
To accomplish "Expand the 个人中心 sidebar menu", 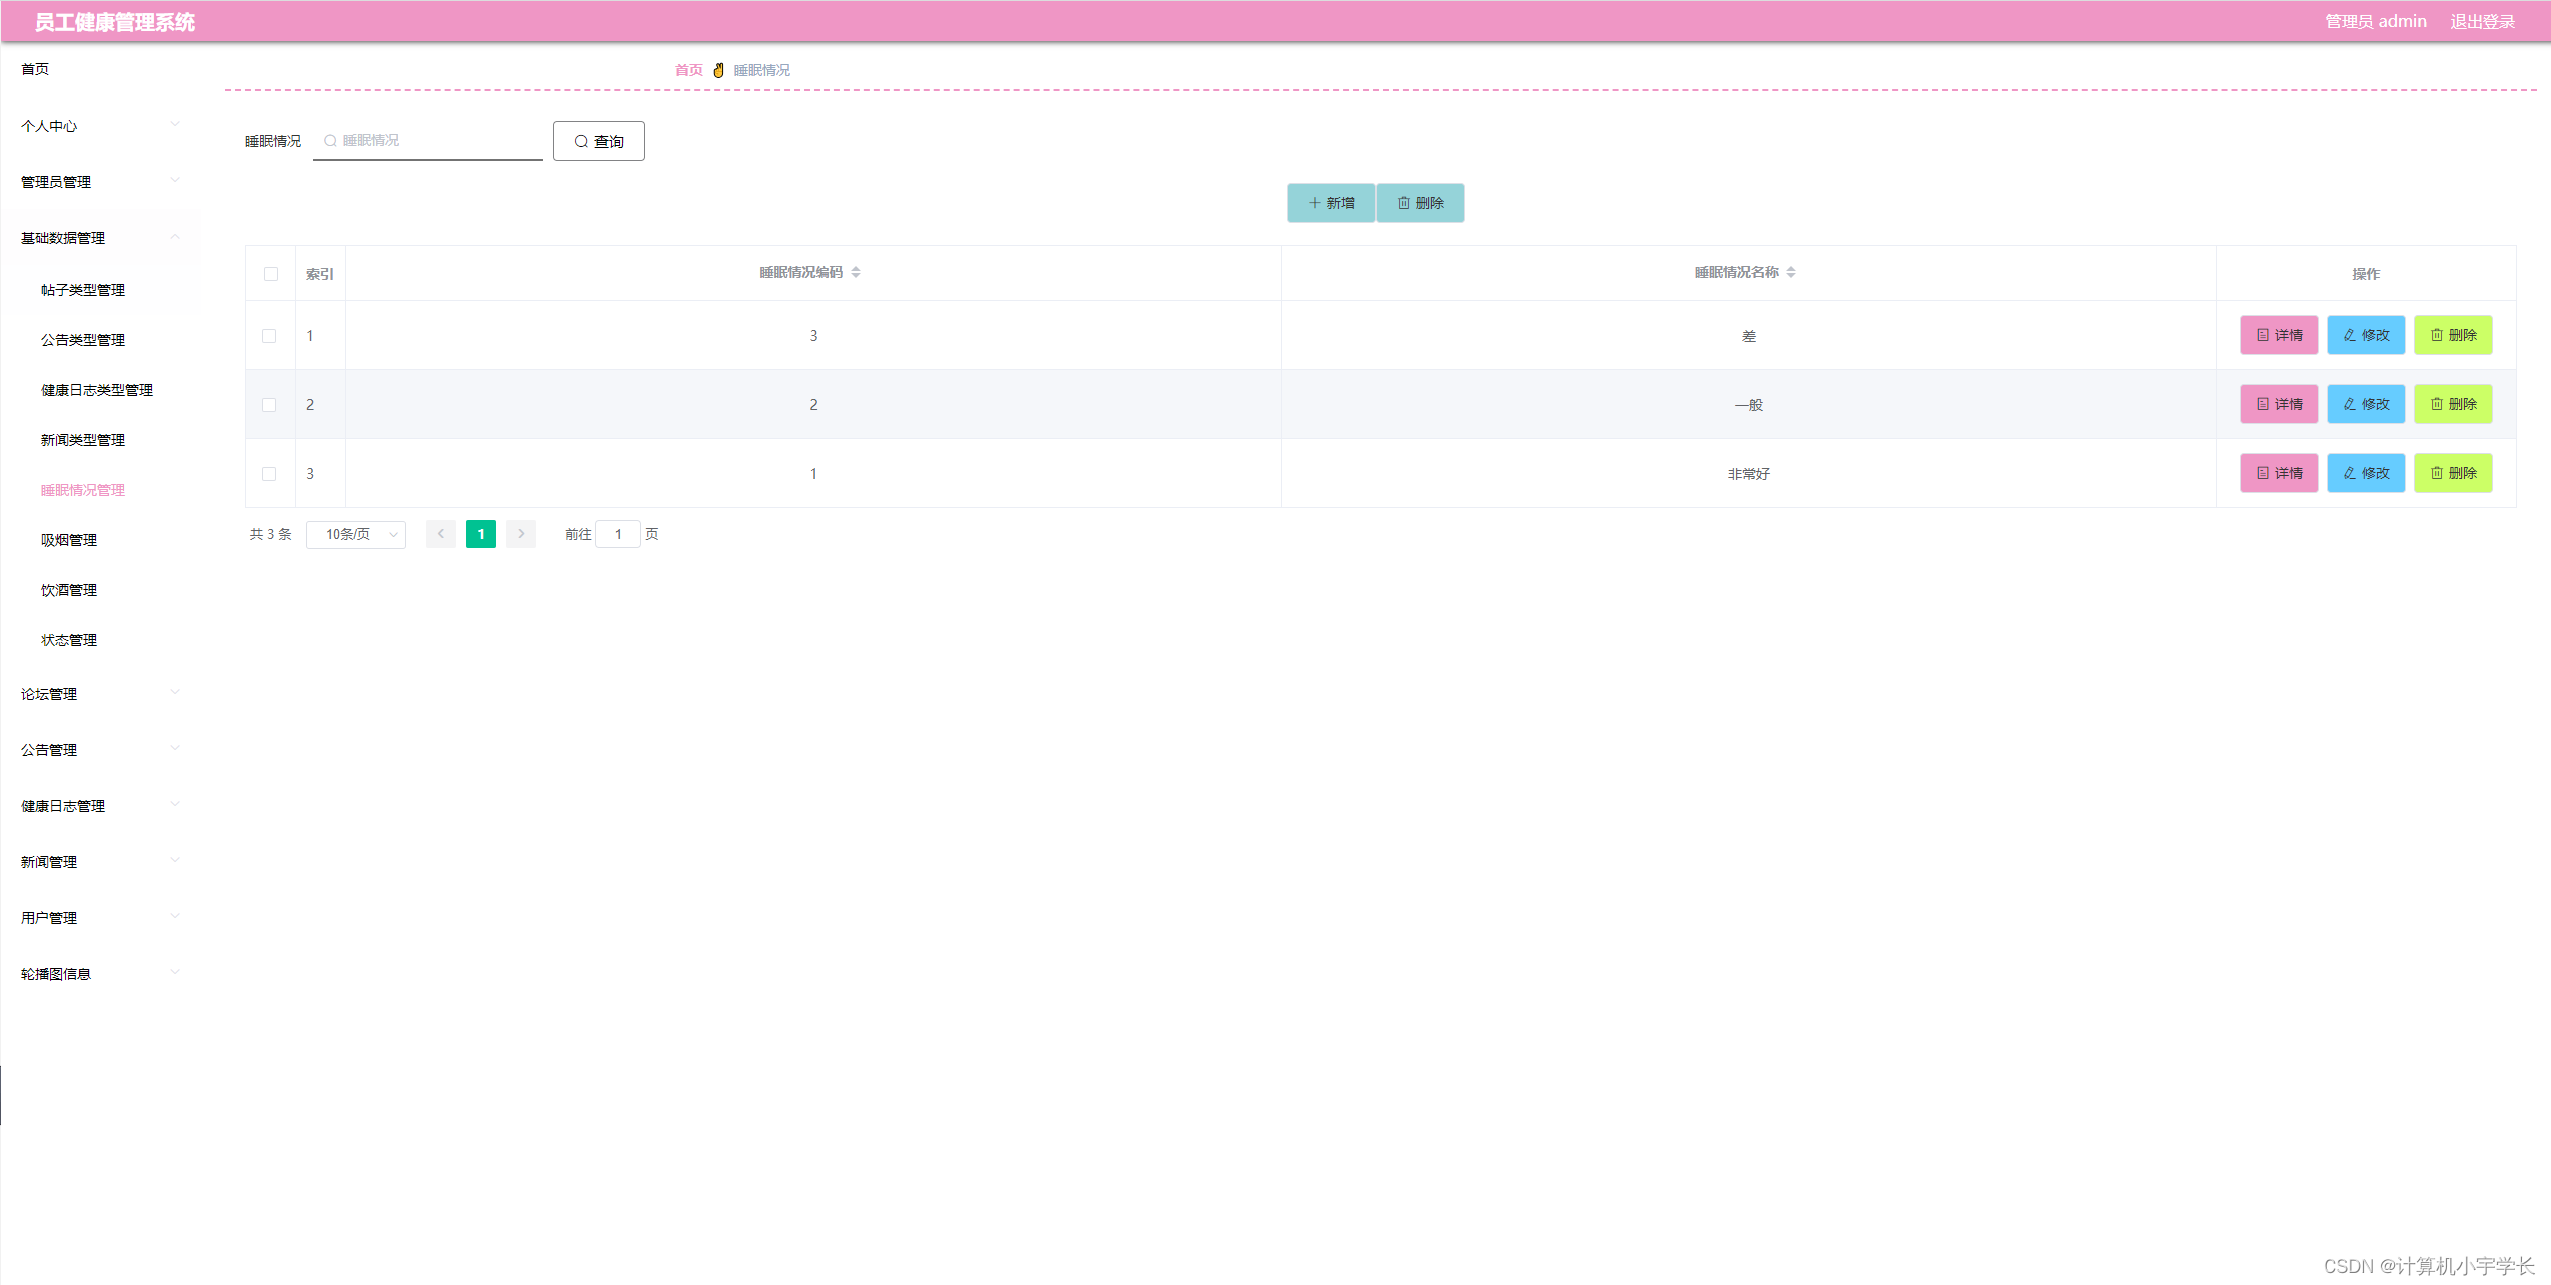I will (x=100, y=126).
